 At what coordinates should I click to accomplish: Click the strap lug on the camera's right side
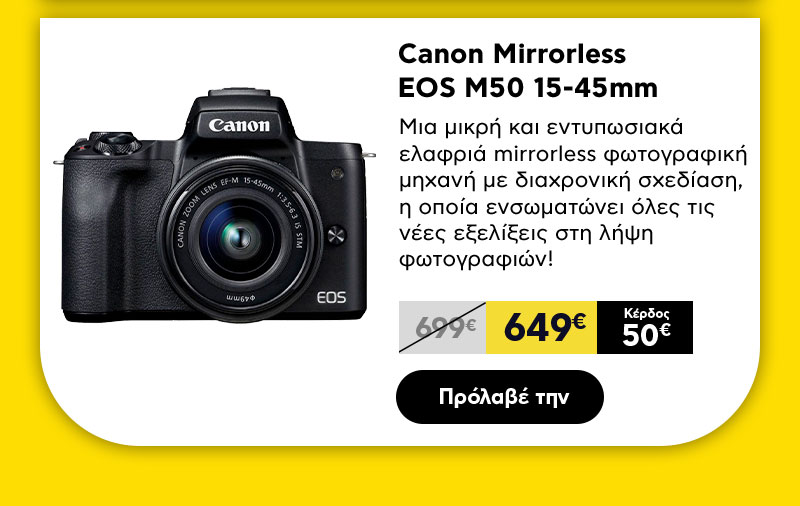(x=369, y=155)
